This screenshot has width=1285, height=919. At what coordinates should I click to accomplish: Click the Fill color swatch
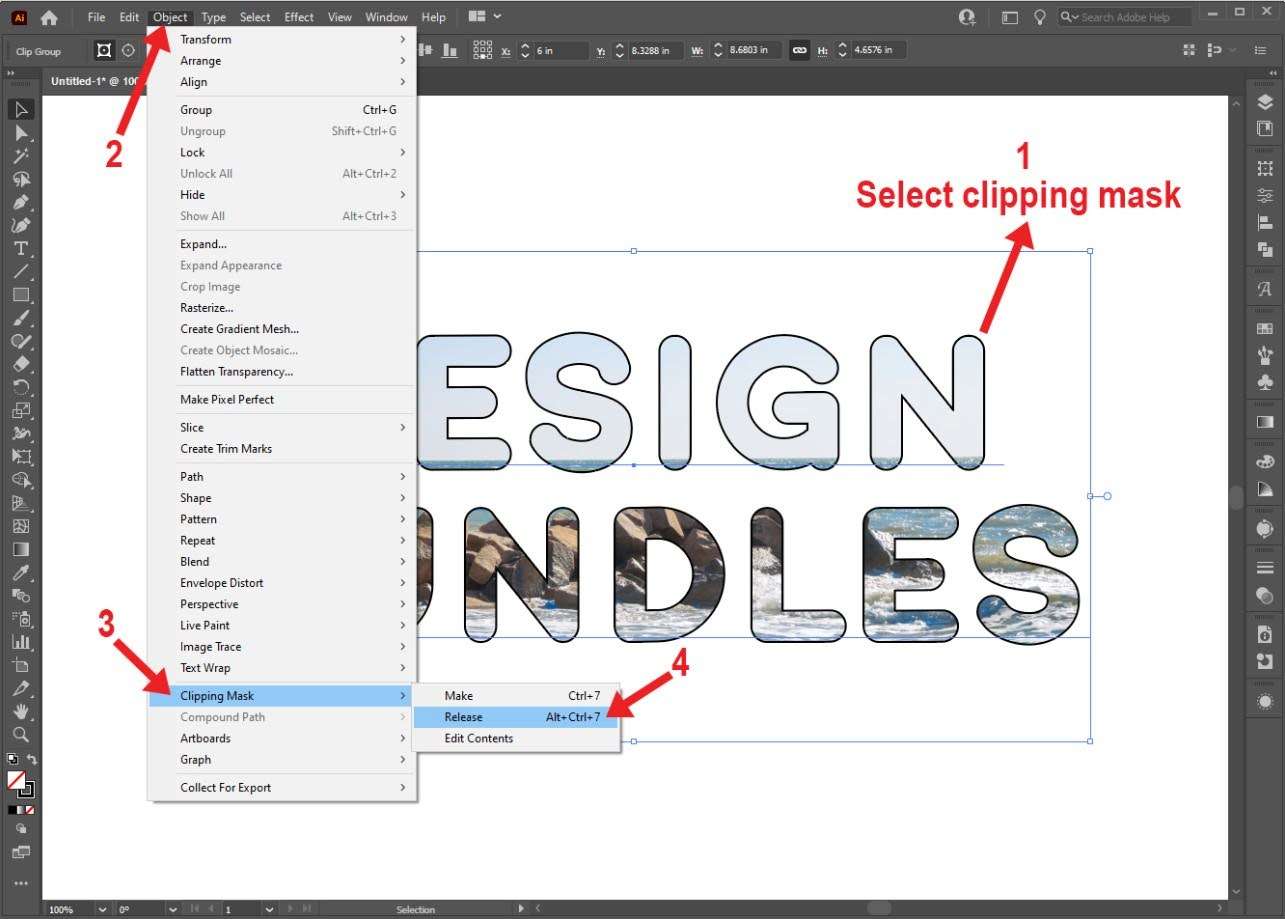(15, 779)
